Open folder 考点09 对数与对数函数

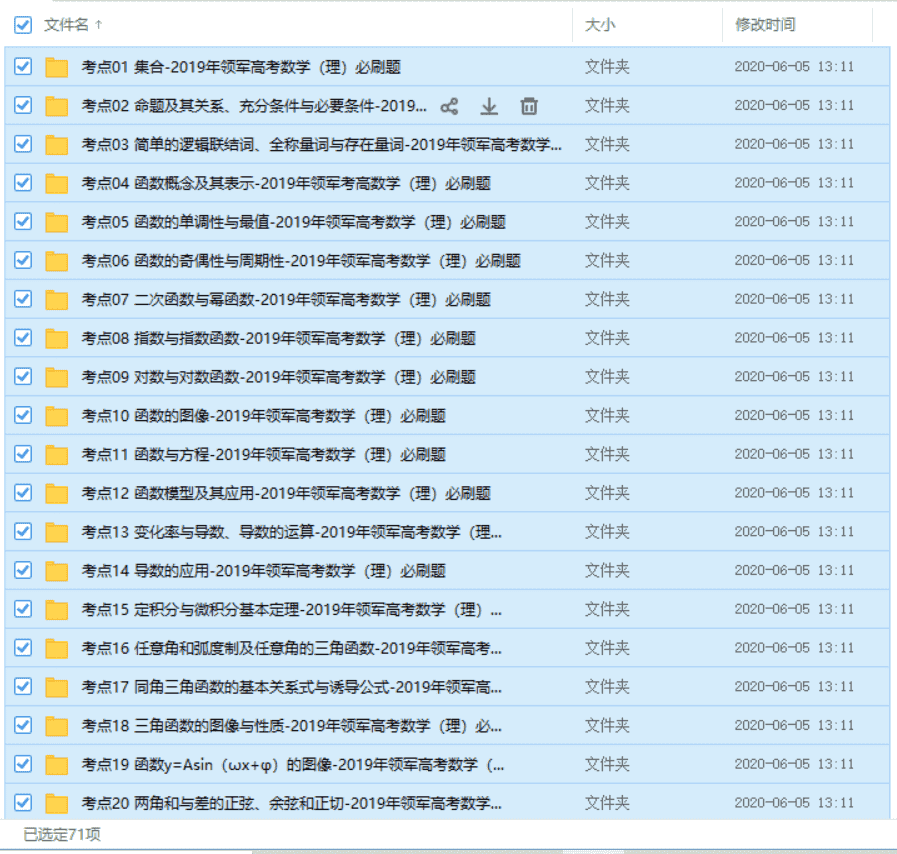[278, 377]
